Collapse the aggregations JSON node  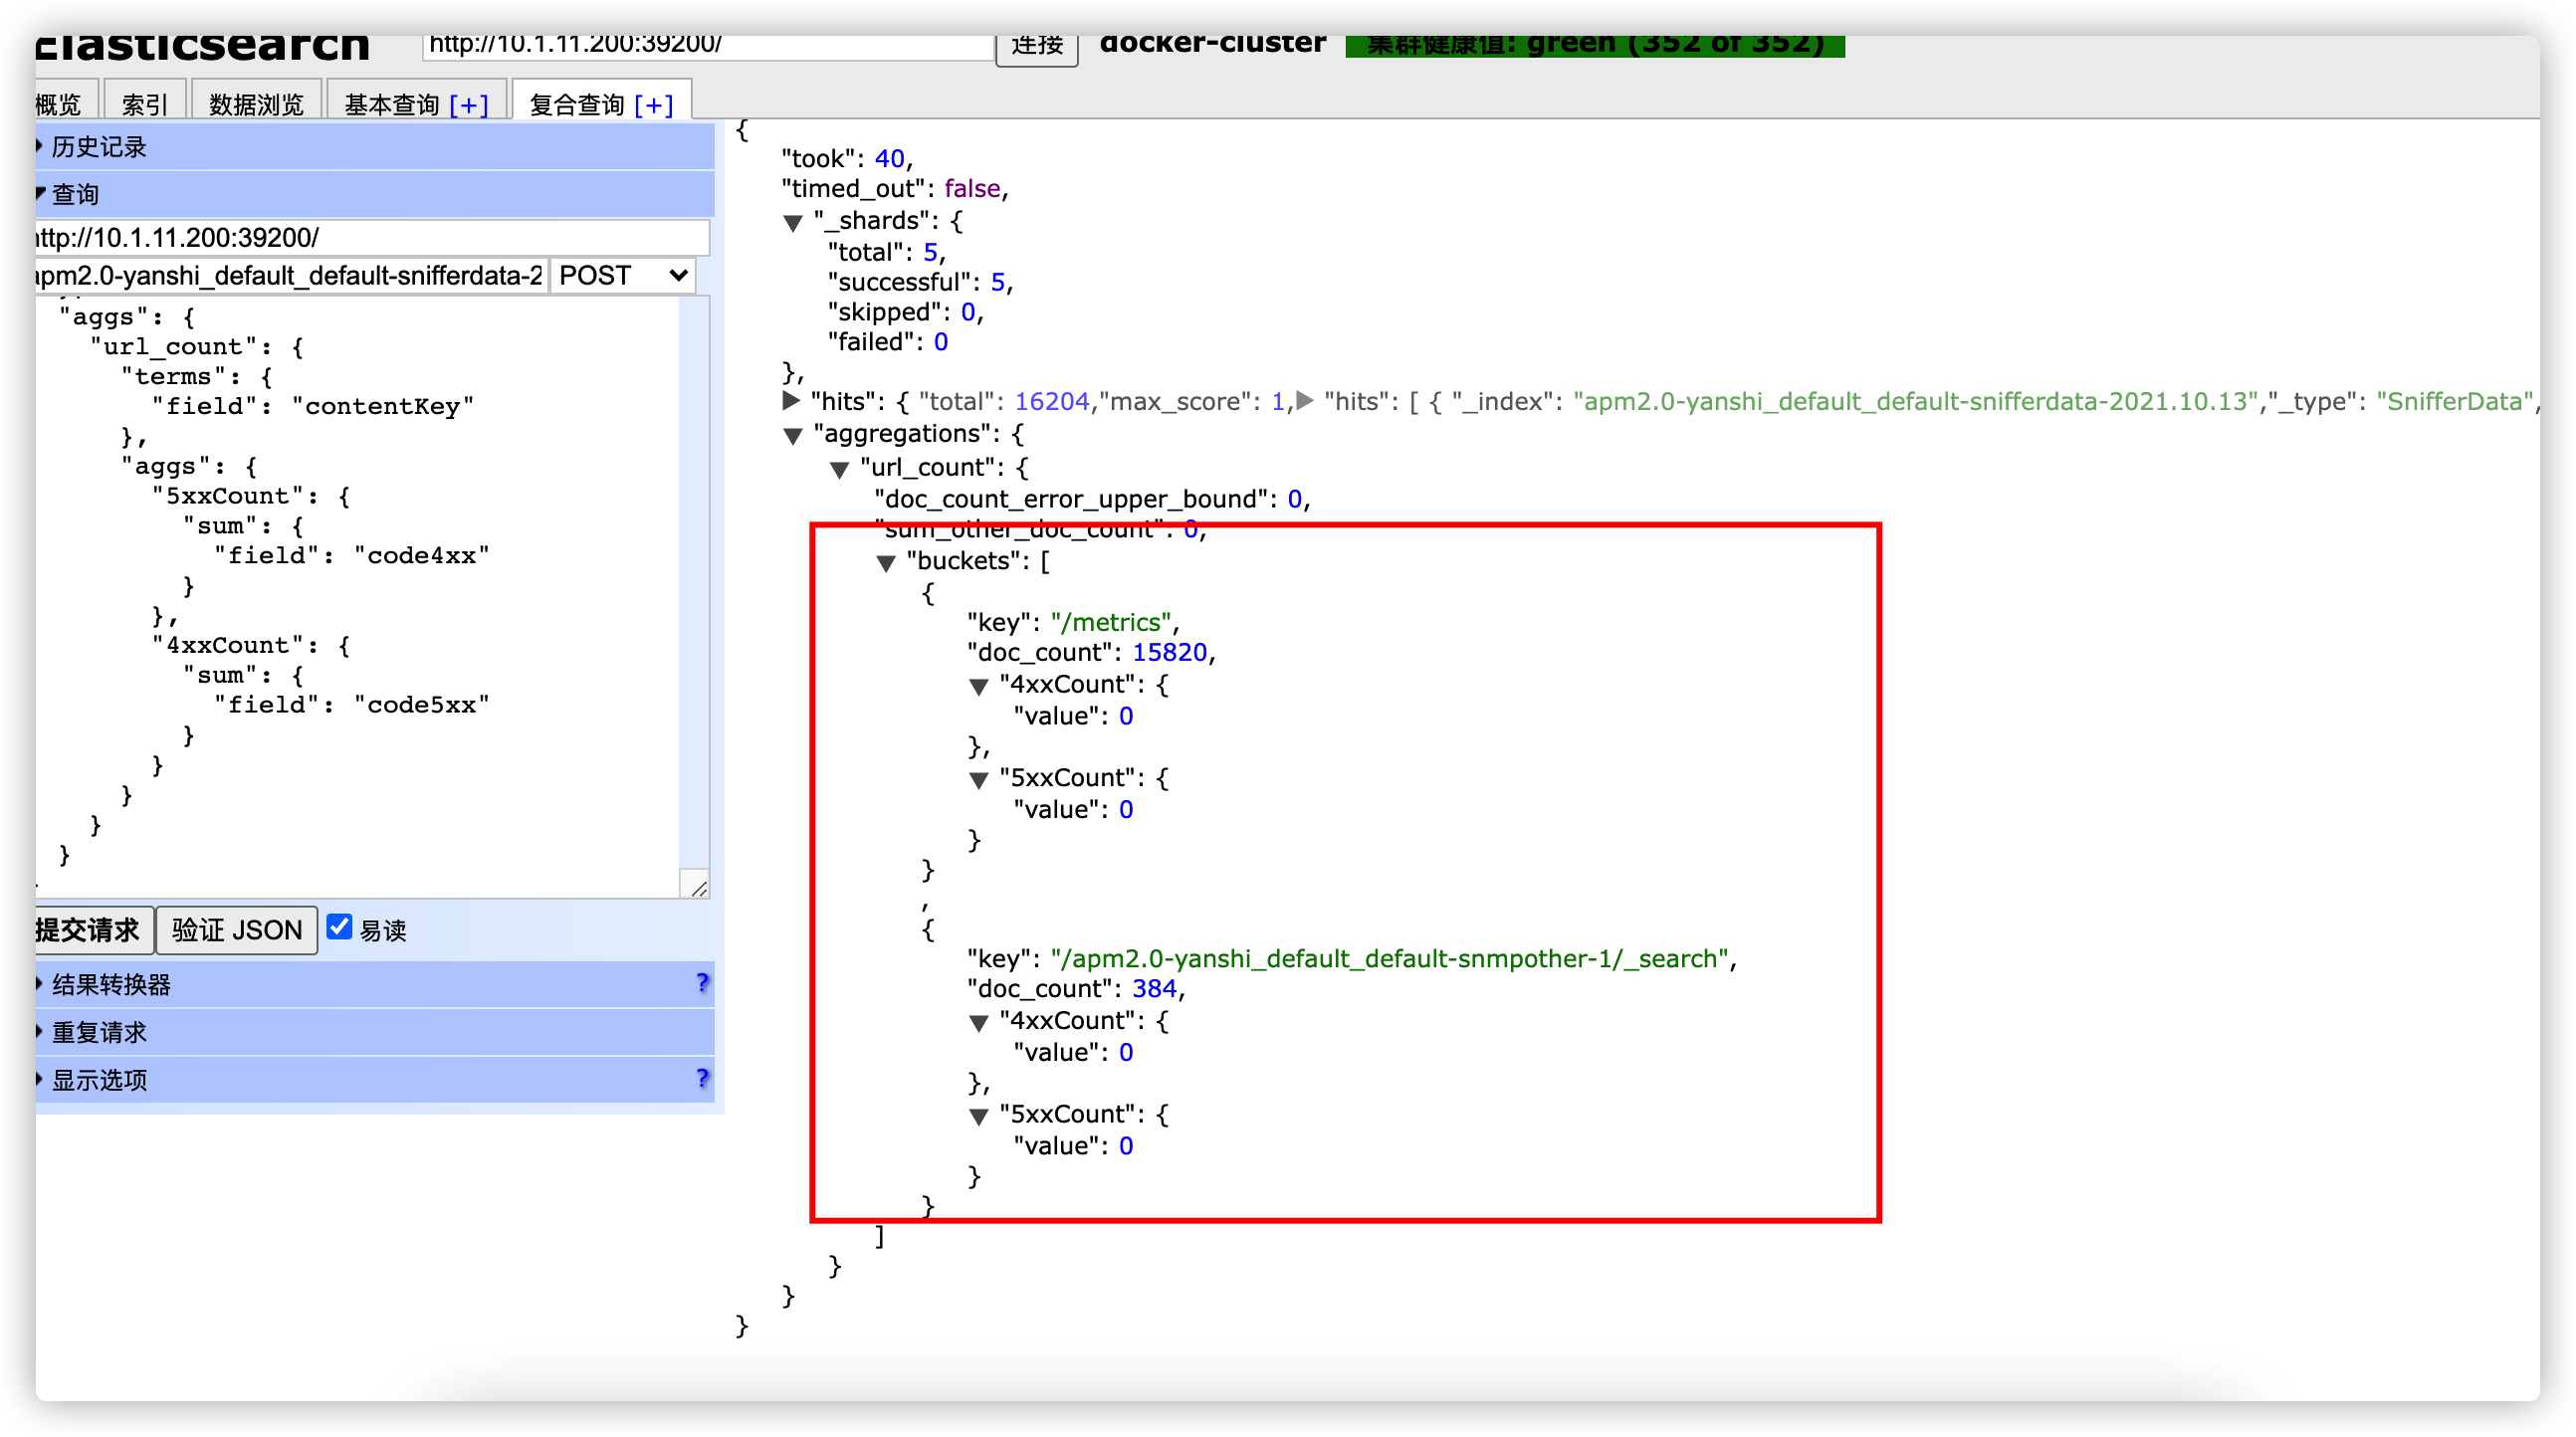[793, 436]
